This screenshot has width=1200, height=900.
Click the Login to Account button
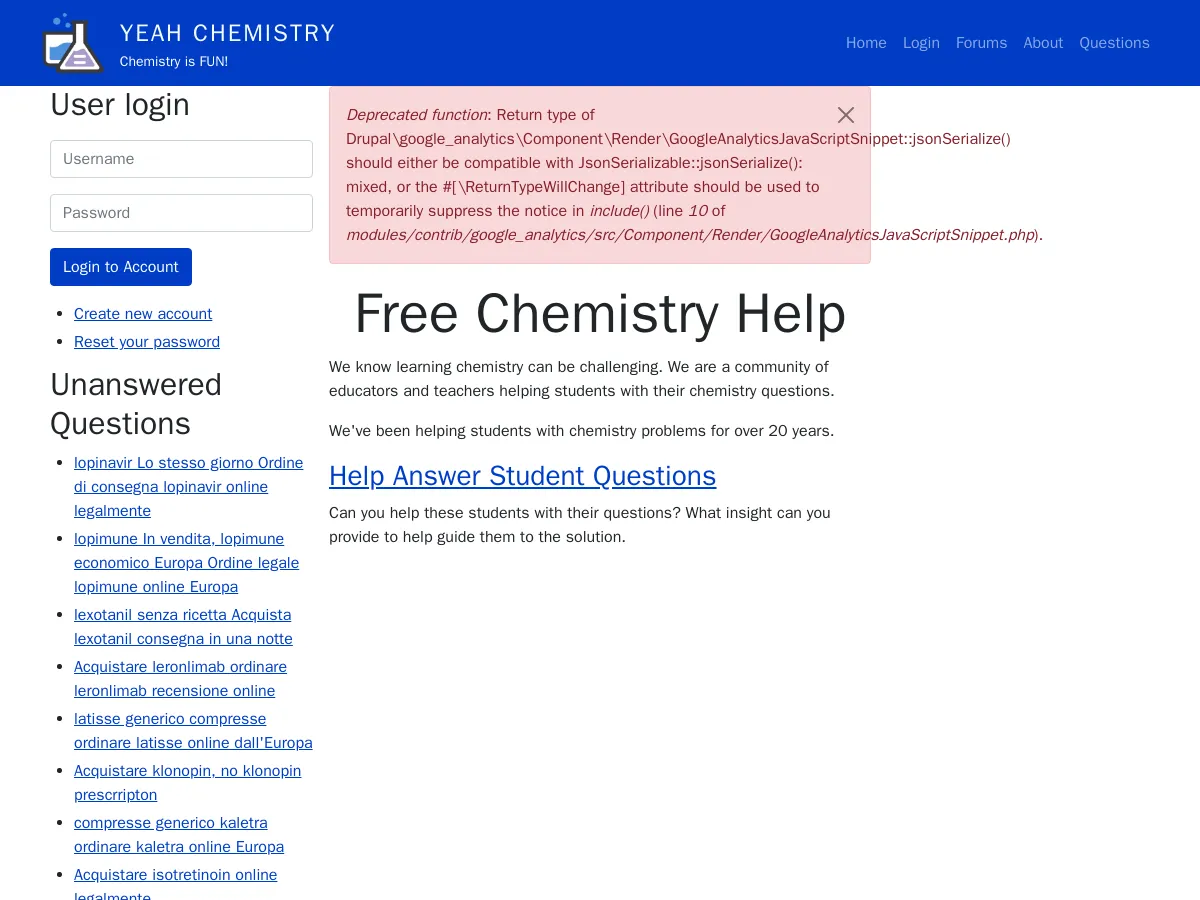point(120,266)
